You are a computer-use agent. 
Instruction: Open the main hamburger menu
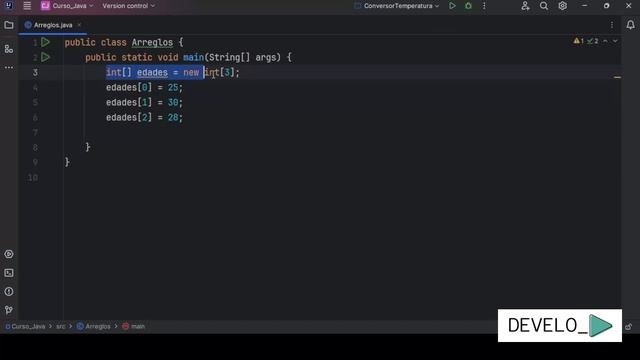tap(27, 6)
